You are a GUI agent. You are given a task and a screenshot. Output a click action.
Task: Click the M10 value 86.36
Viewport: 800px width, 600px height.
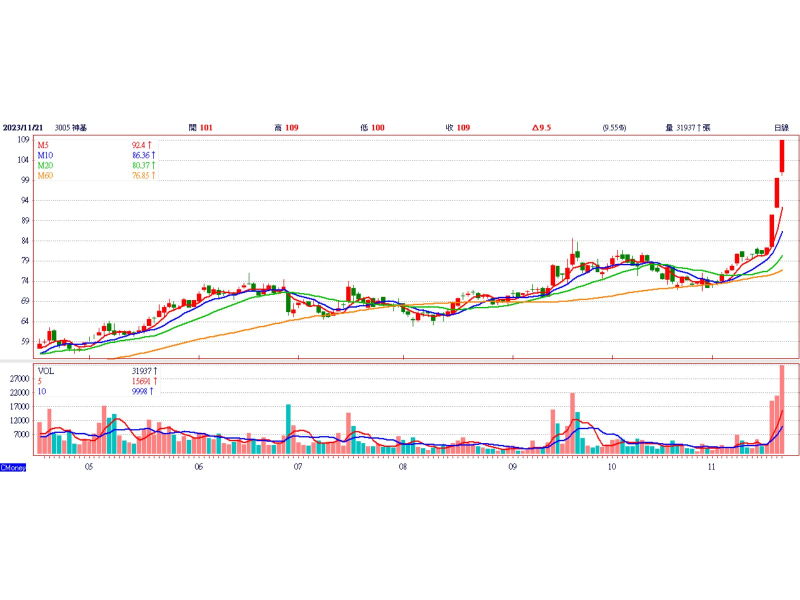[x=143, y=155]
